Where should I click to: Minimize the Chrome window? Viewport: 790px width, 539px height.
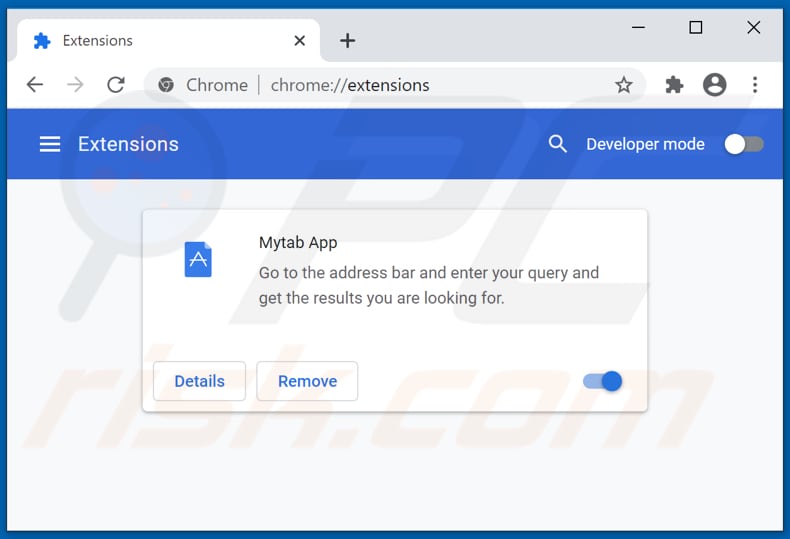coord(638,27)
